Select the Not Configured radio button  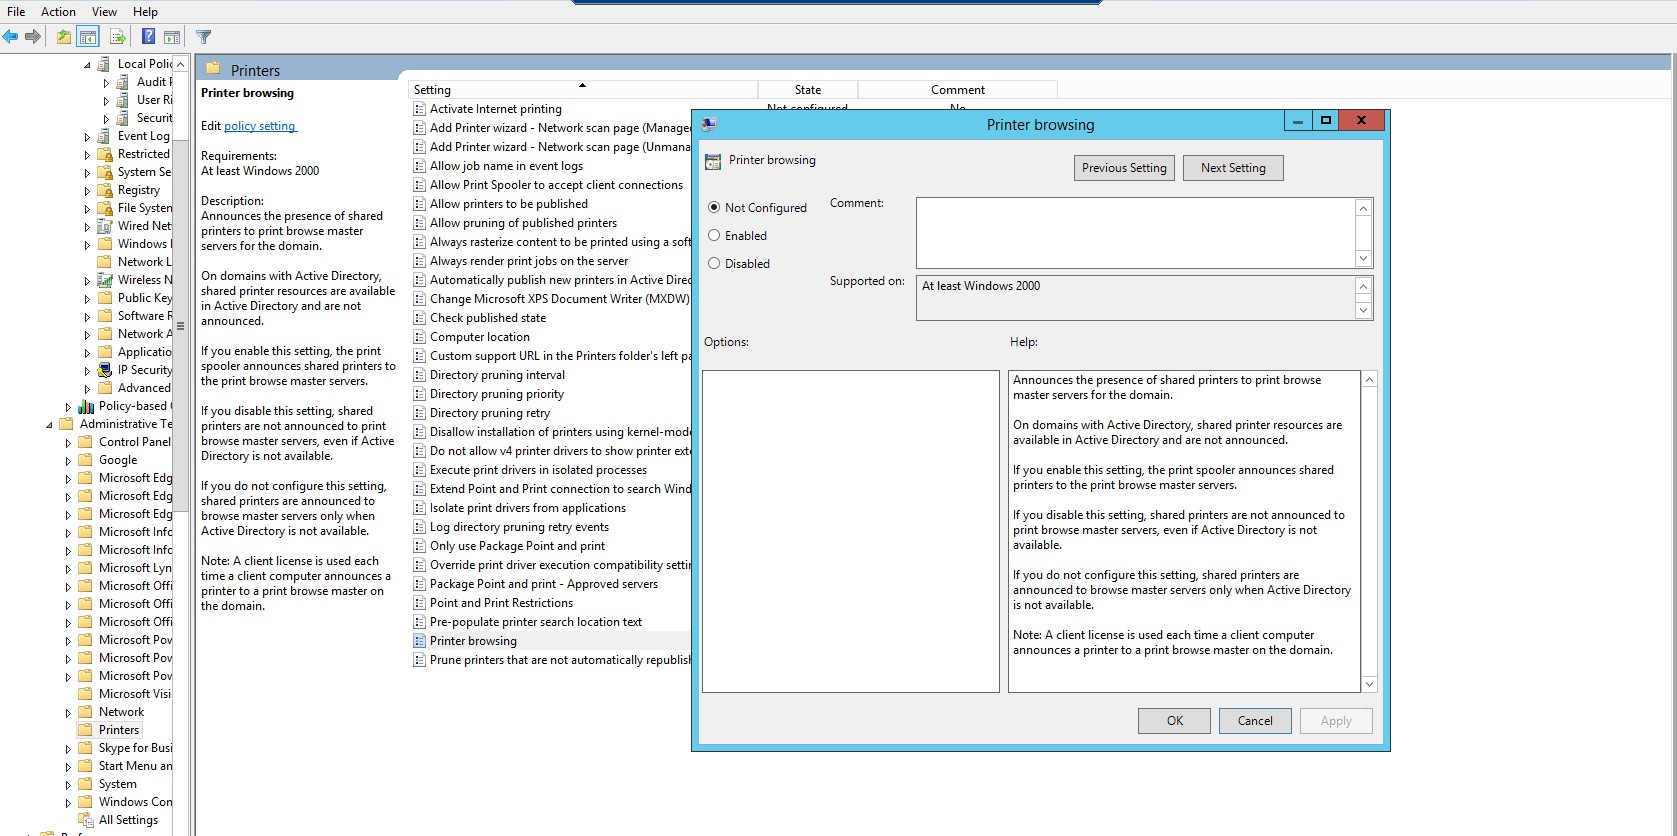tap(714, 207)
